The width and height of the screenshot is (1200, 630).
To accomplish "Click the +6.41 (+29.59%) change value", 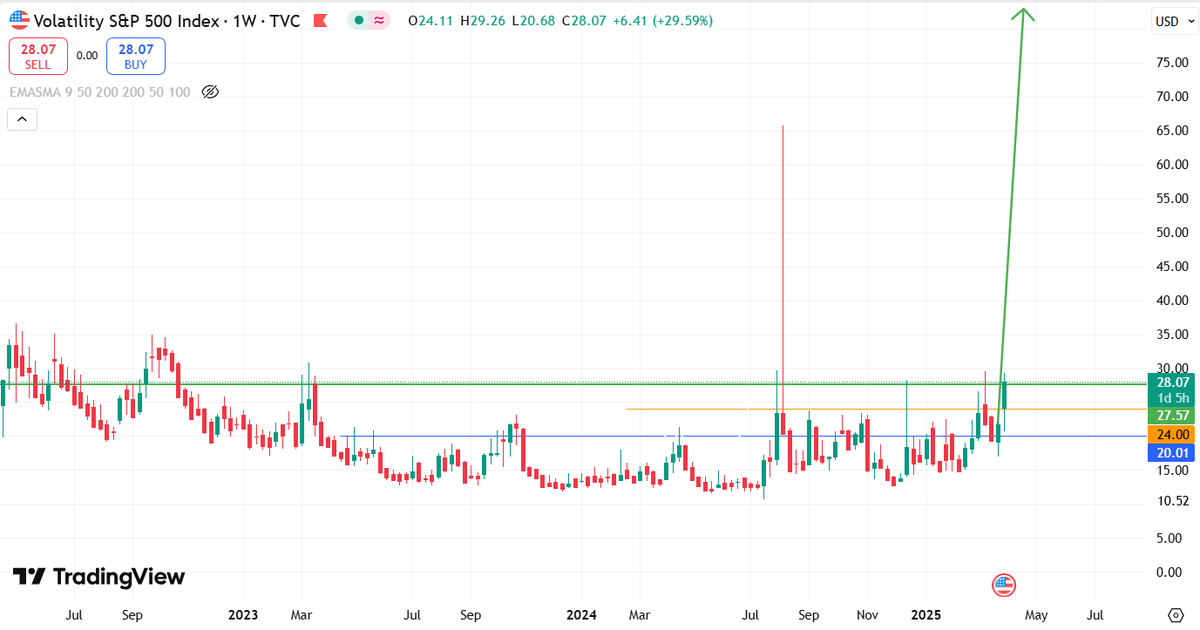I will (662, 20).
